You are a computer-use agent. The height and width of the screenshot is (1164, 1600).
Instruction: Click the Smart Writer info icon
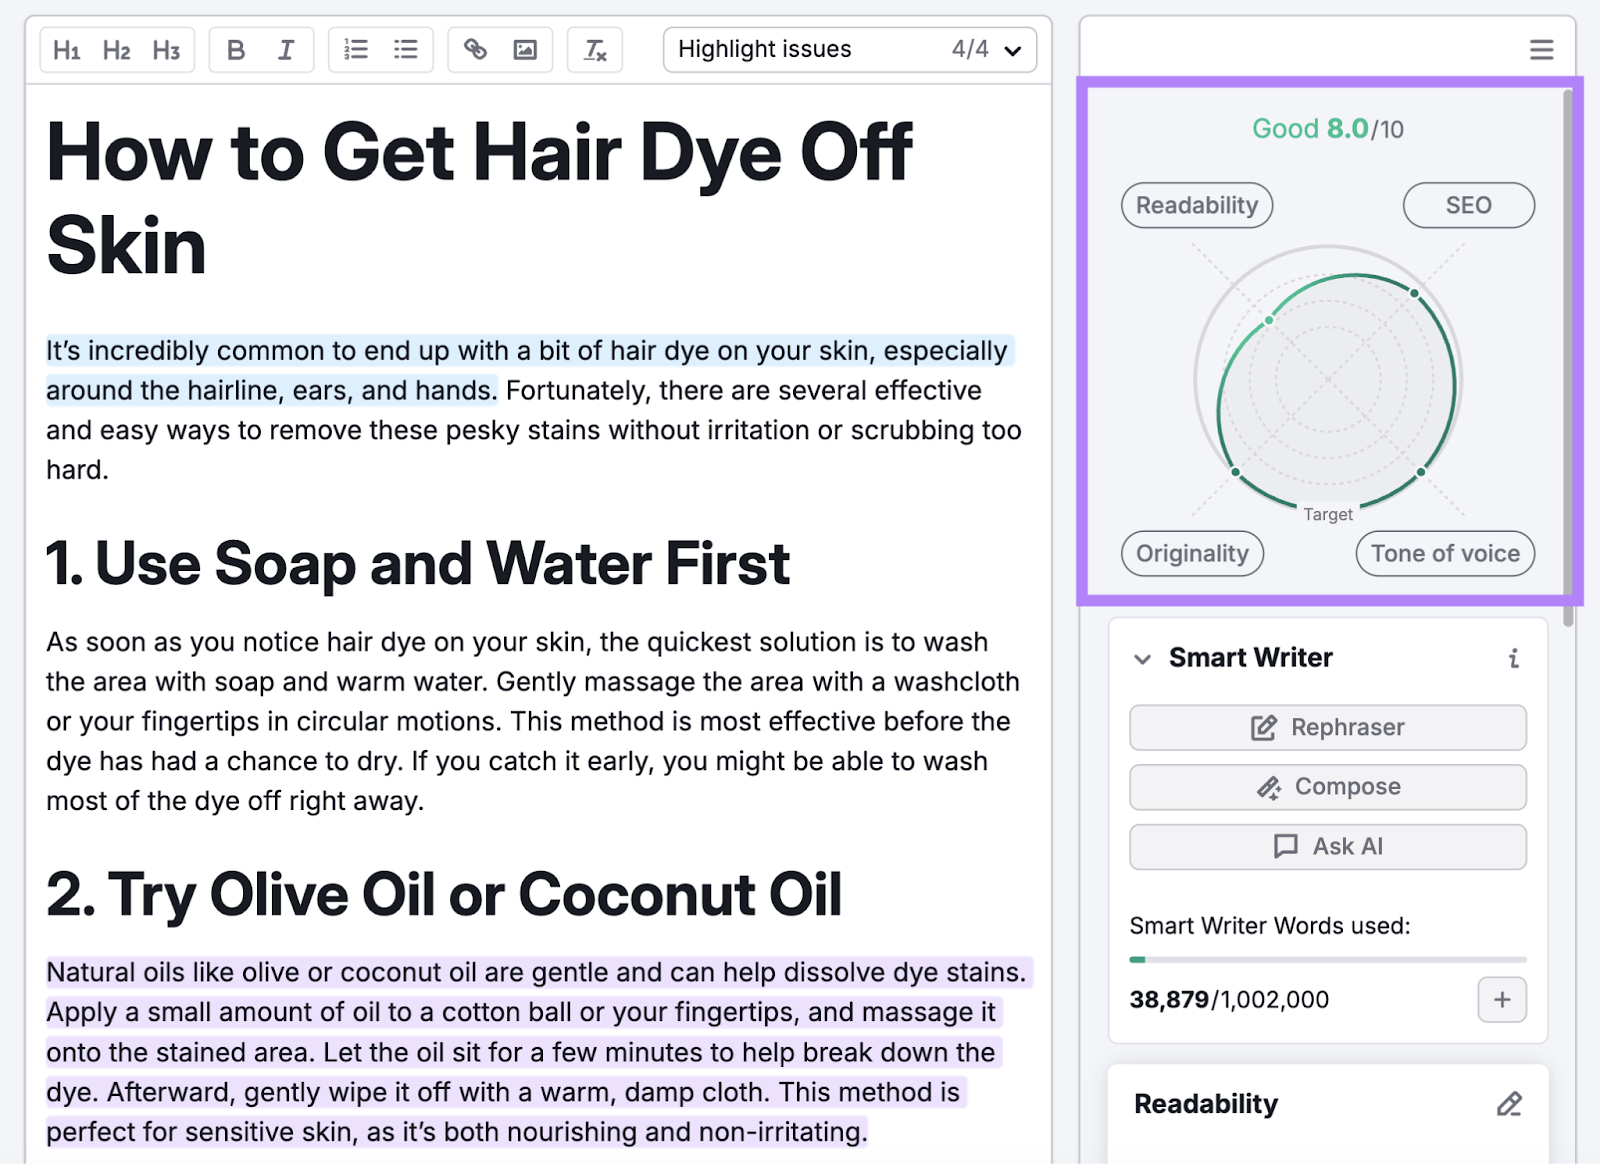click(1514, 659)
